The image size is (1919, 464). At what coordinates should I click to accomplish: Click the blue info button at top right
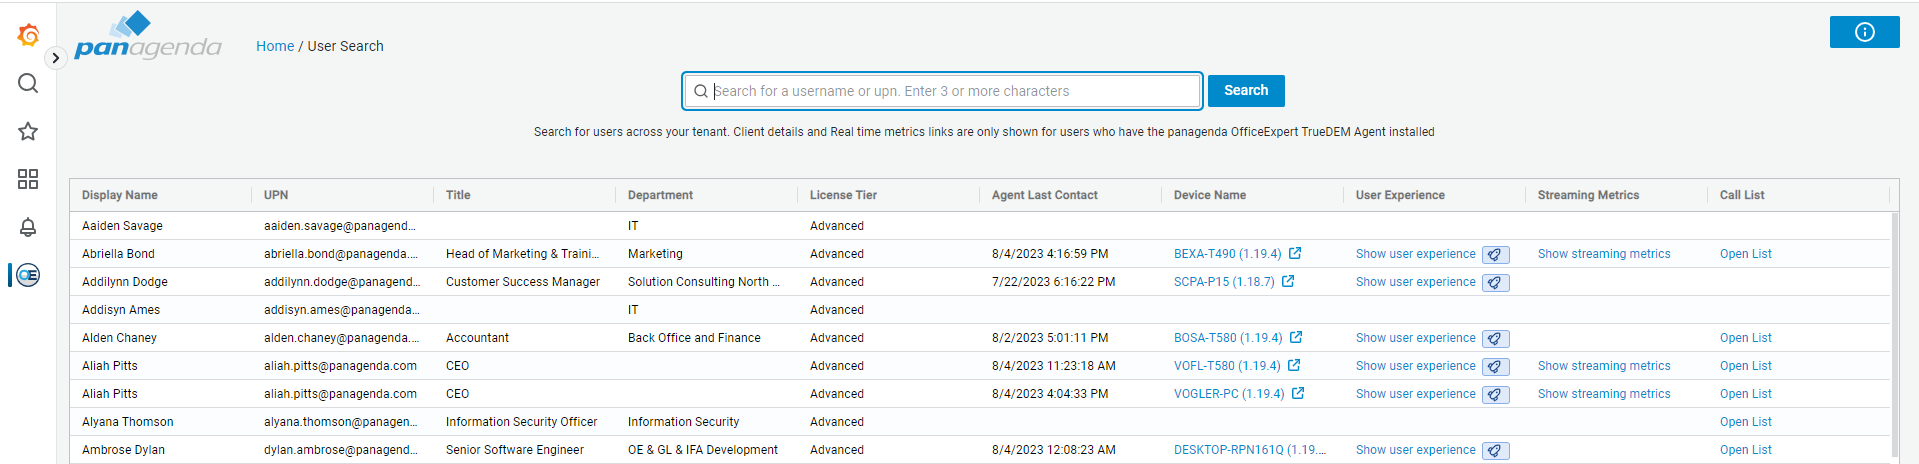click(x=1864, y=32)
